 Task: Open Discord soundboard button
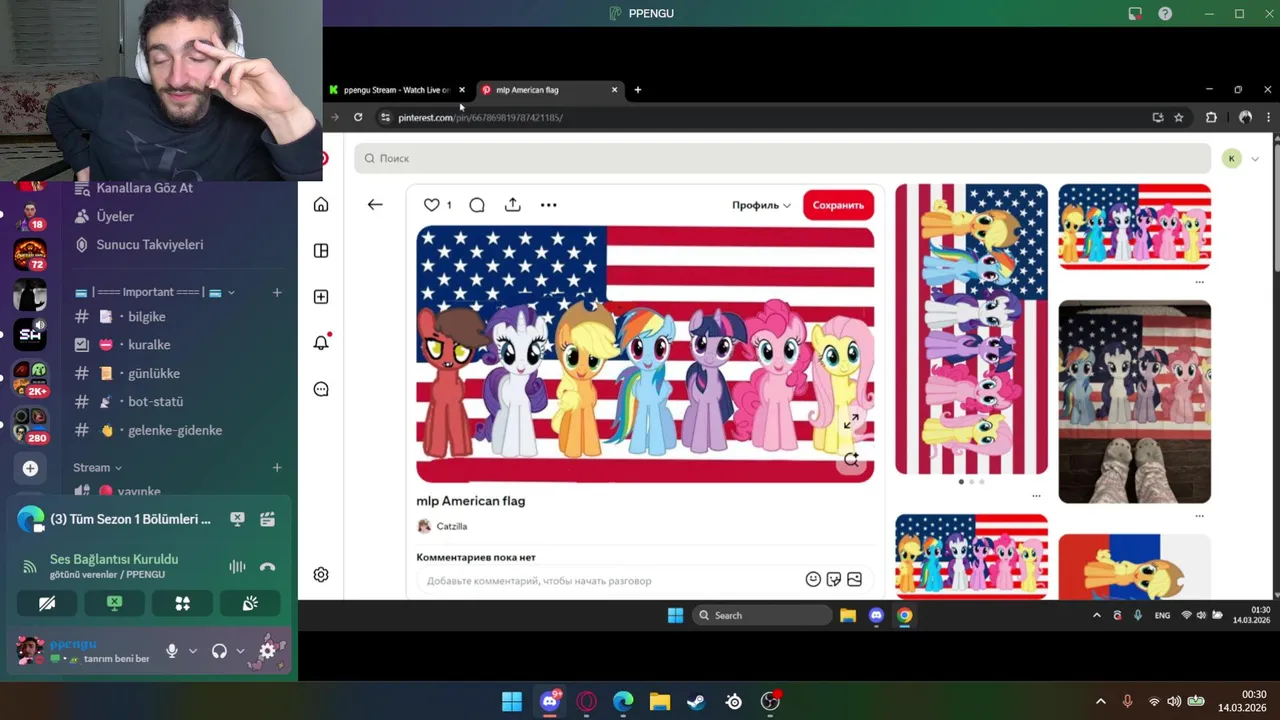(x=250, y=603)
